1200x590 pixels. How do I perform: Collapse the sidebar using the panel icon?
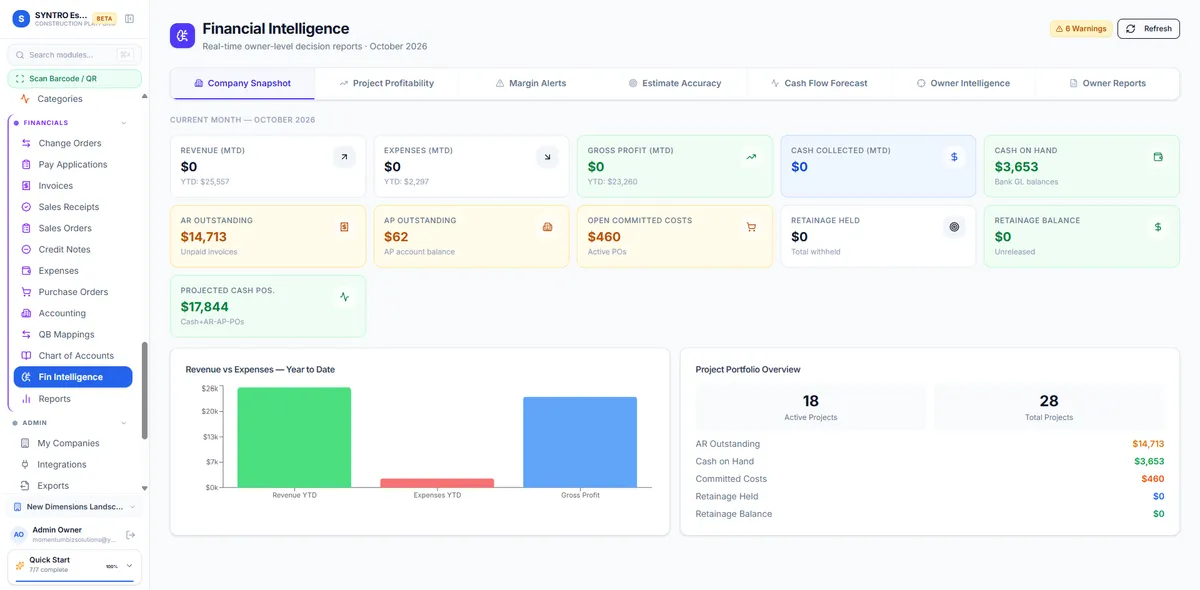pos(129,19)
